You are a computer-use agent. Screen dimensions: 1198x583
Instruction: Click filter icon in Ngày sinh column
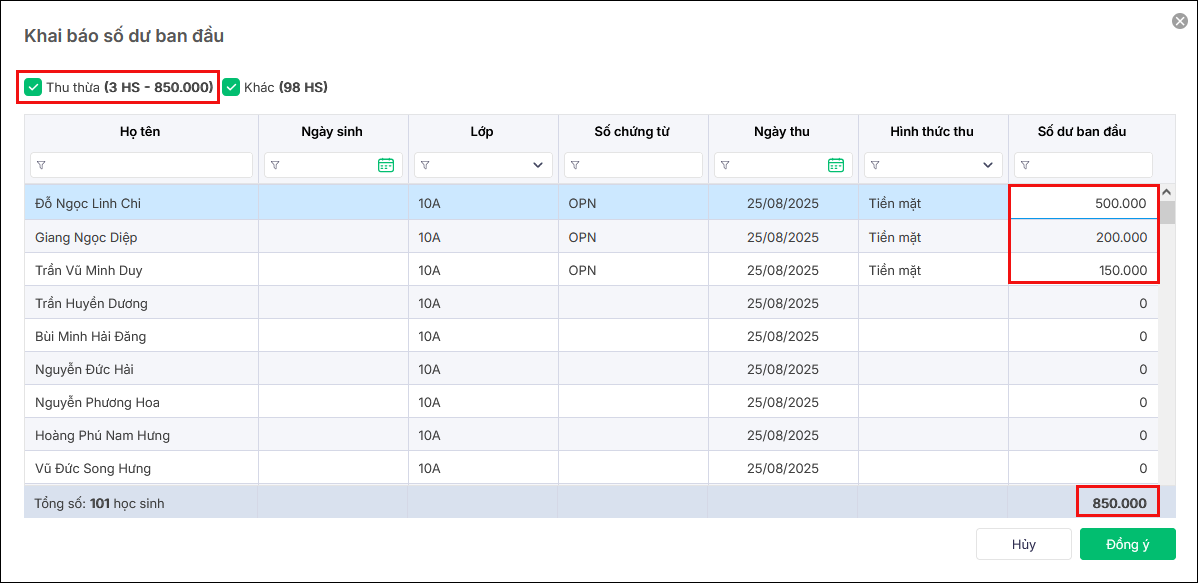(275, 165)
